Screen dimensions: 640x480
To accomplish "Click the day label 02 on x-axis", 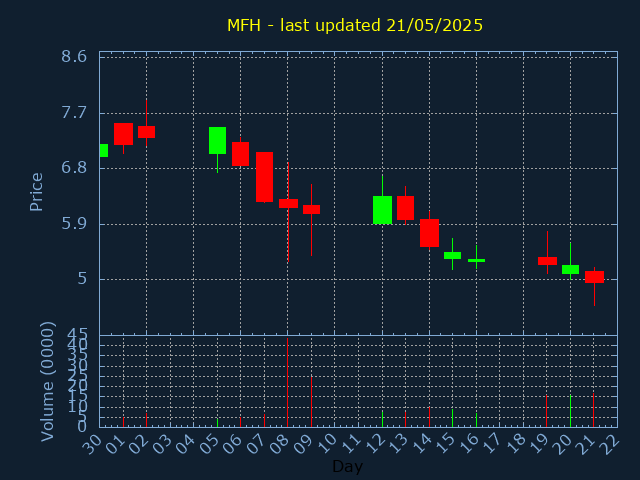I will 139,444.
